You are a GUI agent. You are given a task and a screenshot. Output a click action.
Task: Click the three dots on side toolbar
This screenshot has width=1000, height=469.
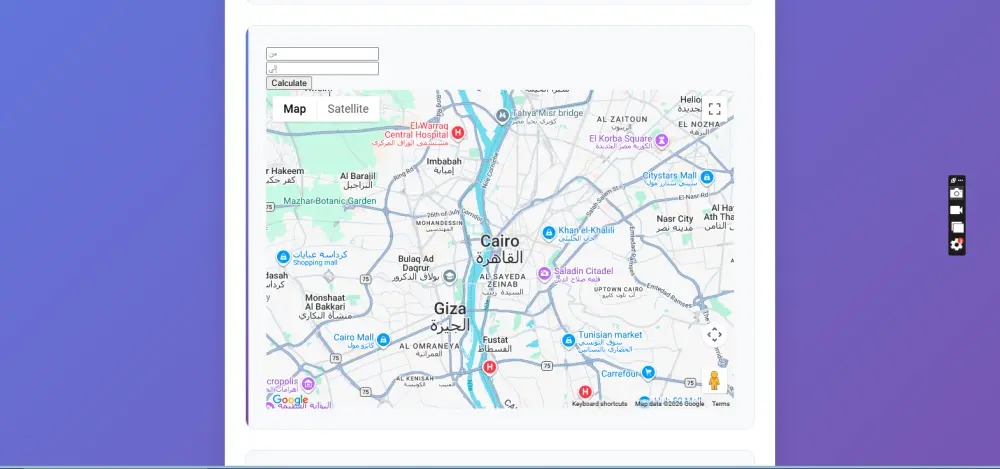(960, 181)
